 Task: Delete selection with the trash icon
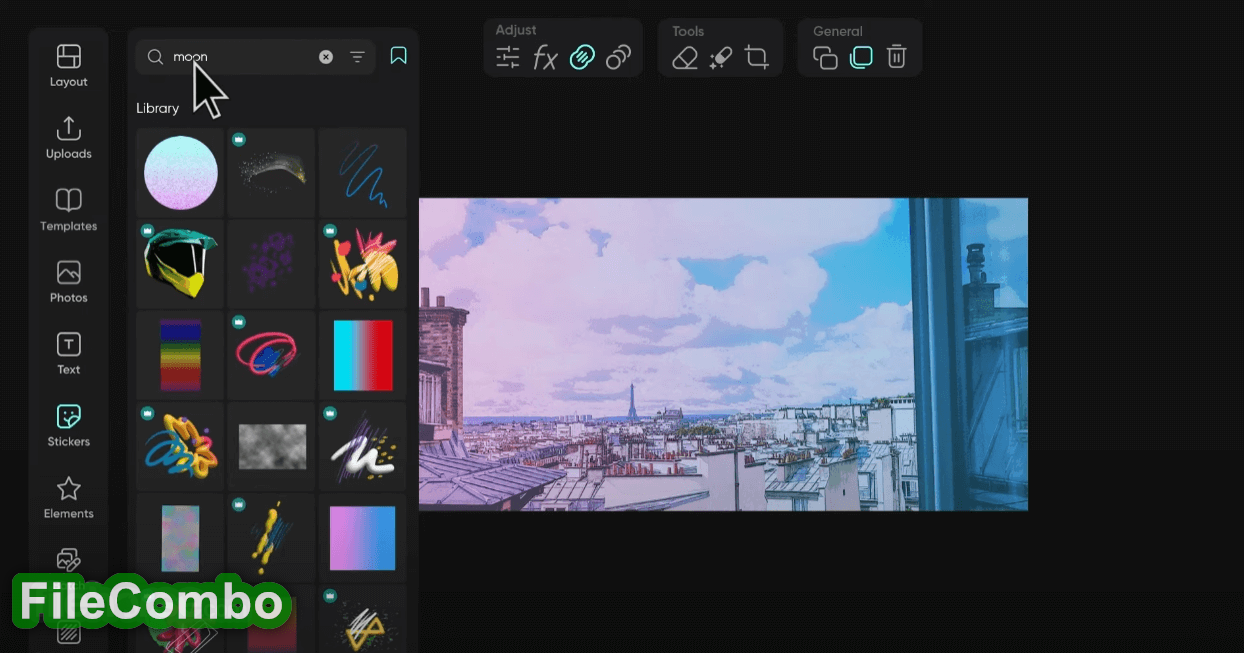897,57
